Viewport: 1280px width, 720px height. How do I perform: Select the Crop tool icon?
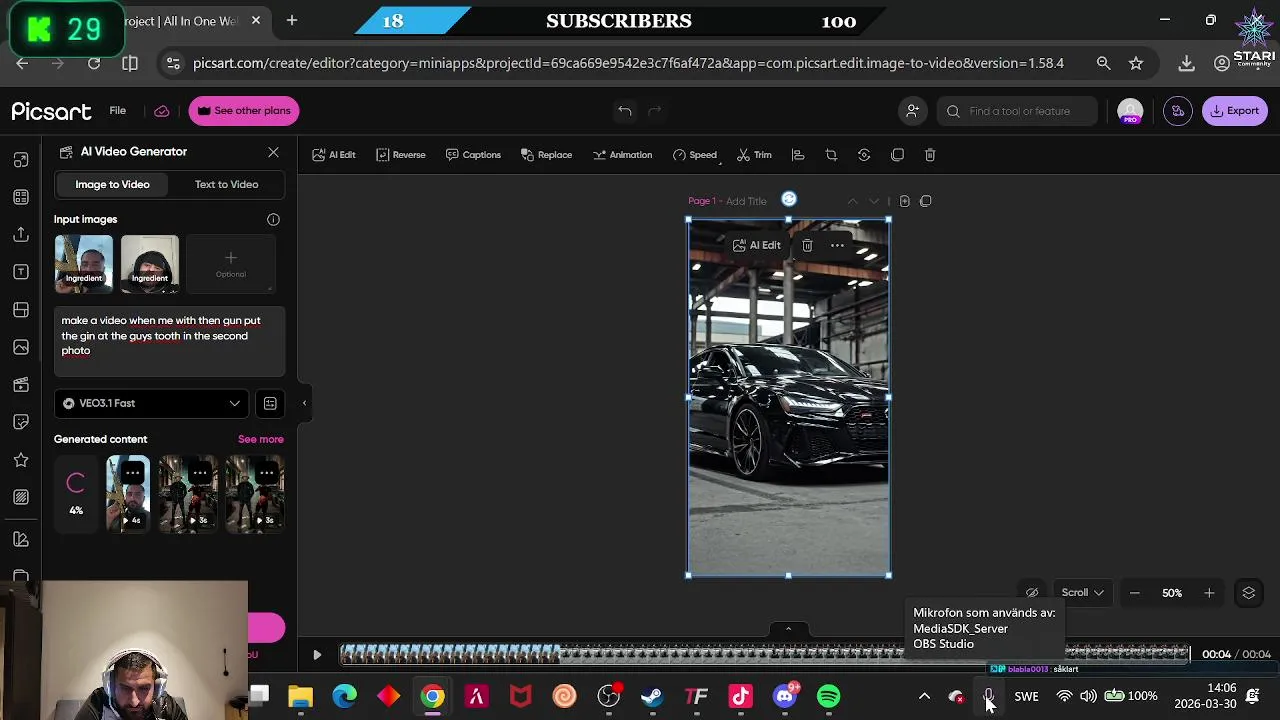831,155
